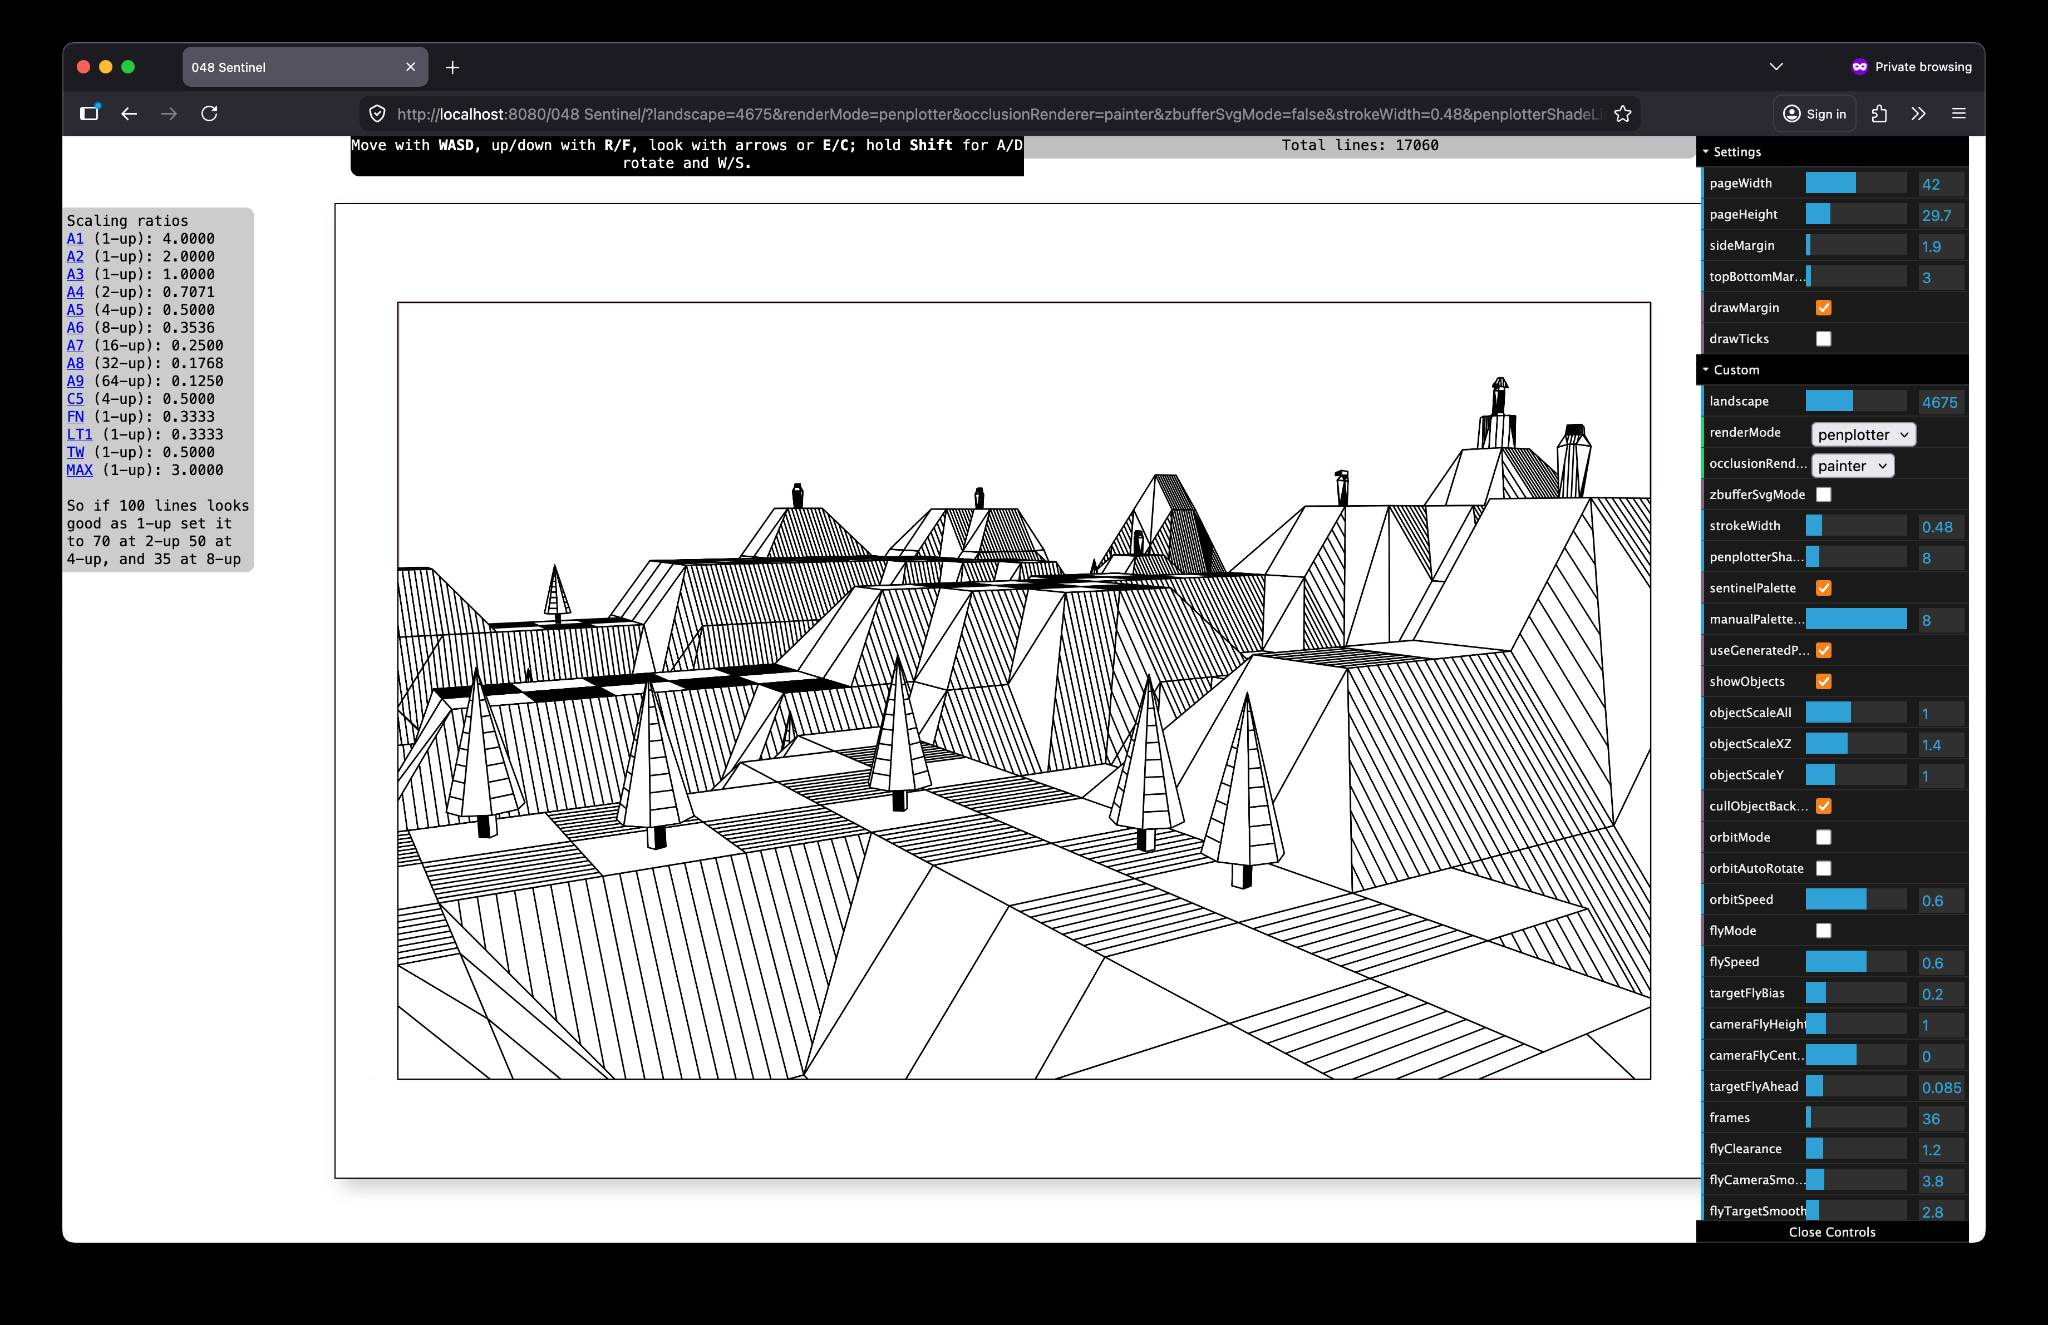
Task: Open the list all tabs chevron
Action: (x=1775, y=67)
